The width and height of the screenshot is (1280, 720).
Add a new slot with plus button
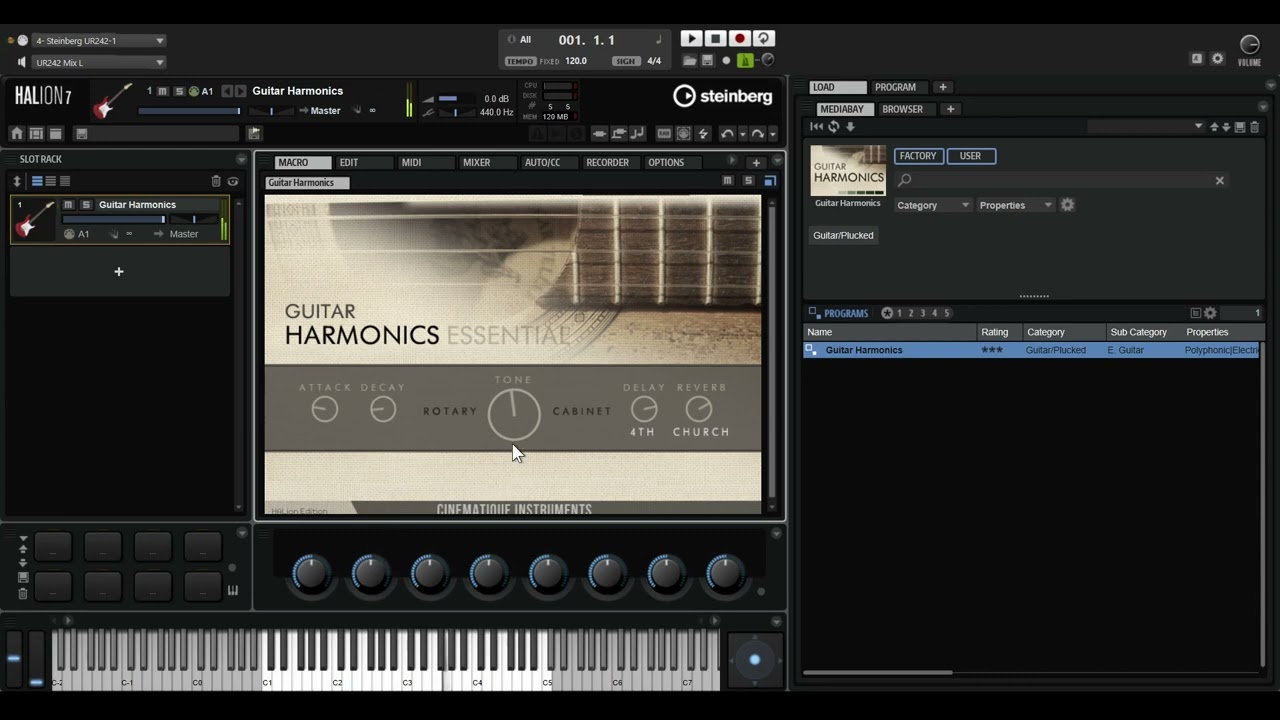pos(119,272)
